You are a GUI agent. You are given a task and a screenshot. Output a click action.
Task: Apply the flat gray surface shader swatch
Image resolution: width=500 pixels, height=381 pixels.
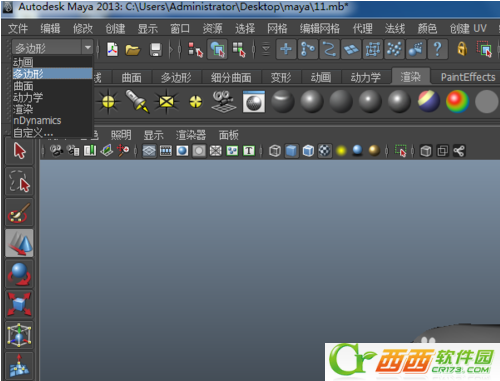tap(486, 101)
